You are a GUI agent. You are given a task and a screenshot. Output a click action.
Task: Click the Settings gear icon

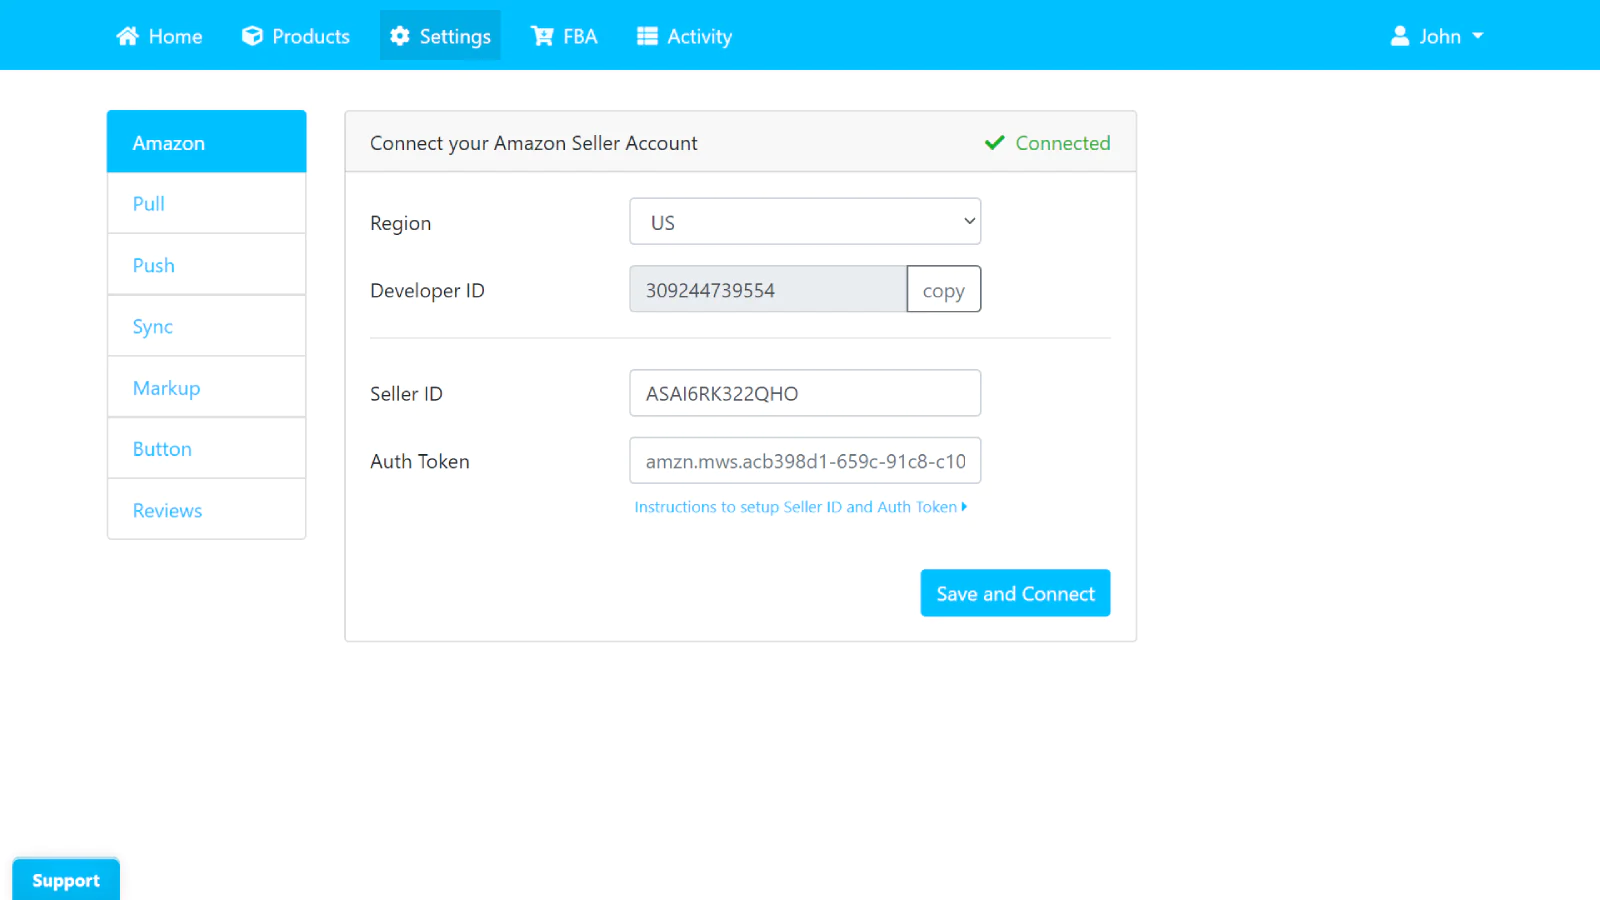point(400,36)
